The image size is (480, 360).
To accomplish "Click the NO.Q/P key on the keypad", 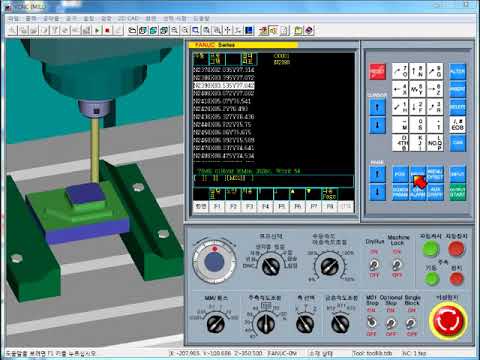I will tap(435, 143).
